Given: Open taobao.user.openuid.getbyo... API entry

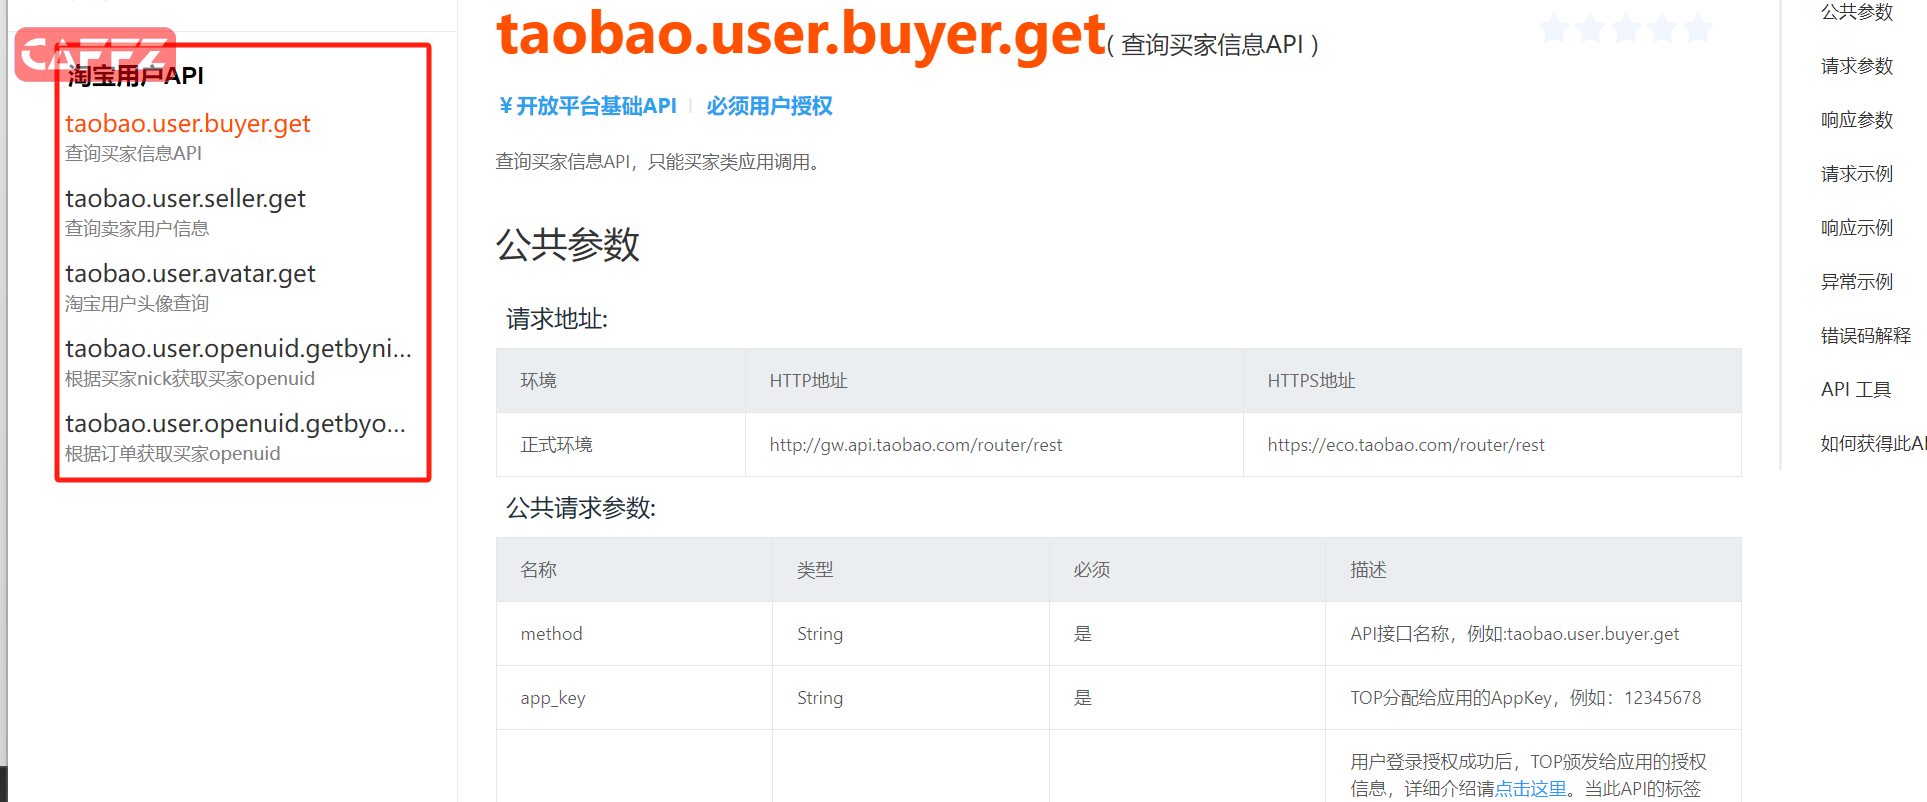Looking at the screenshot, I should click(235, 424).
